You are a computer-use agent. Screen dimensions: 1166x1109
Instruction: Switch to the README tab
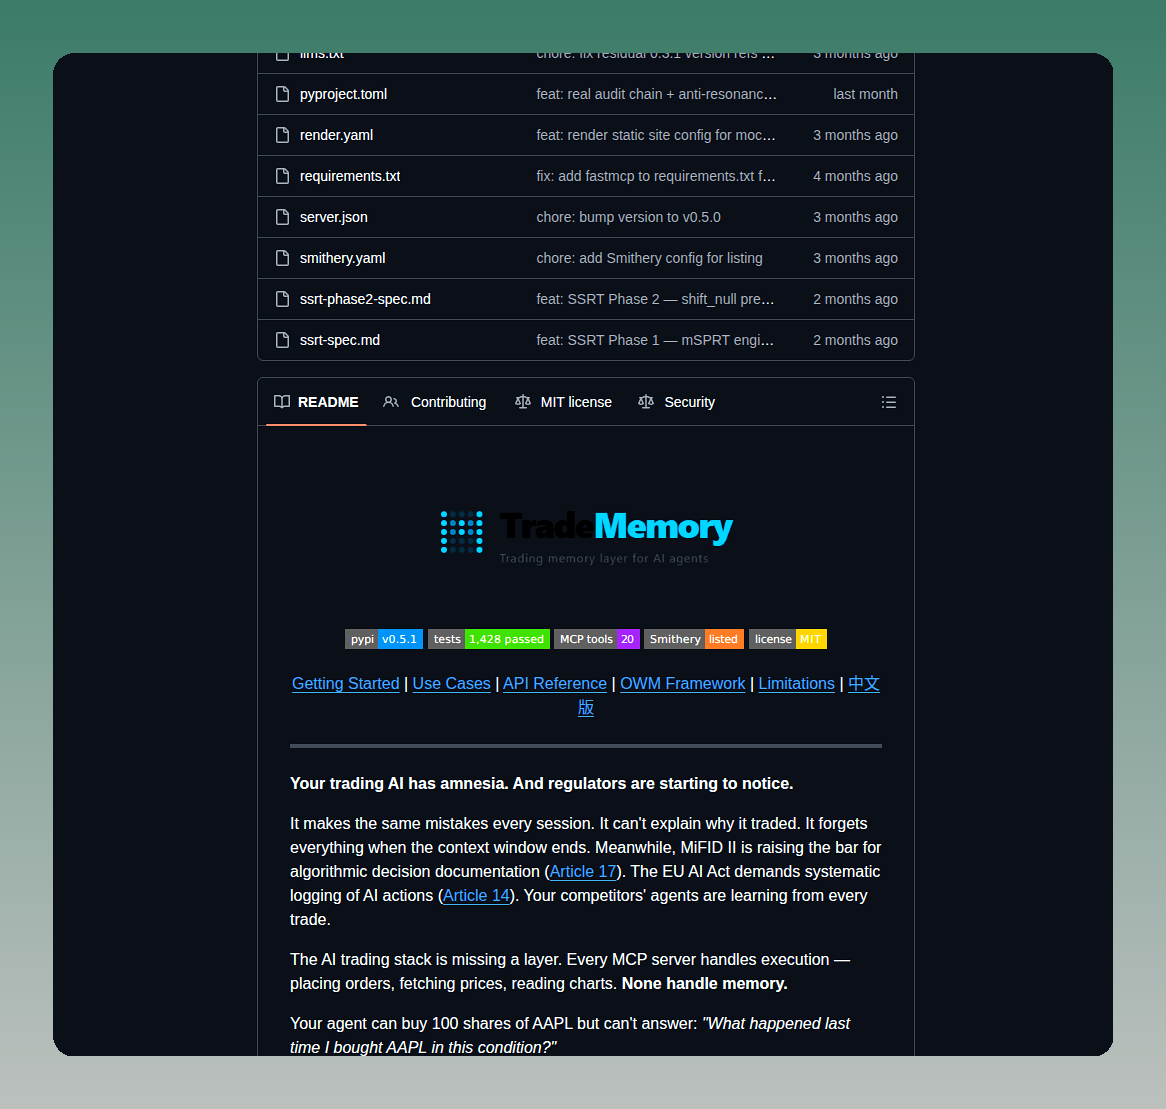(x=316, y=402)
